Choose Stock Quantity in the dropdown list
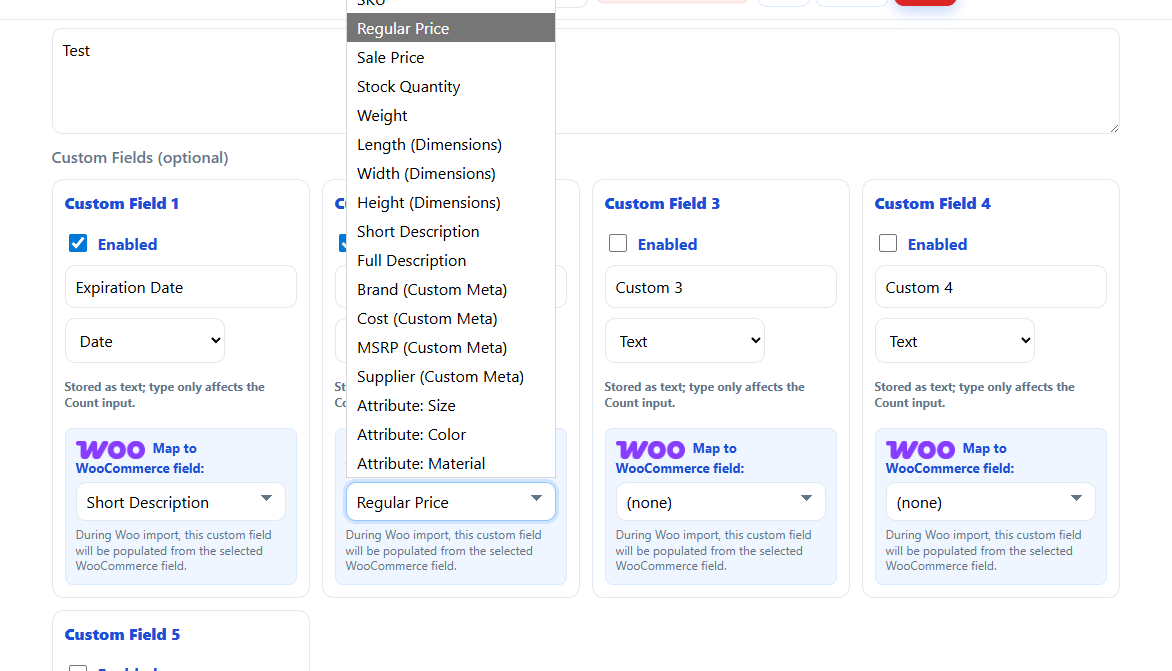Image resolution: width=1172 pixels, height=671 pixels. point(408,87)
